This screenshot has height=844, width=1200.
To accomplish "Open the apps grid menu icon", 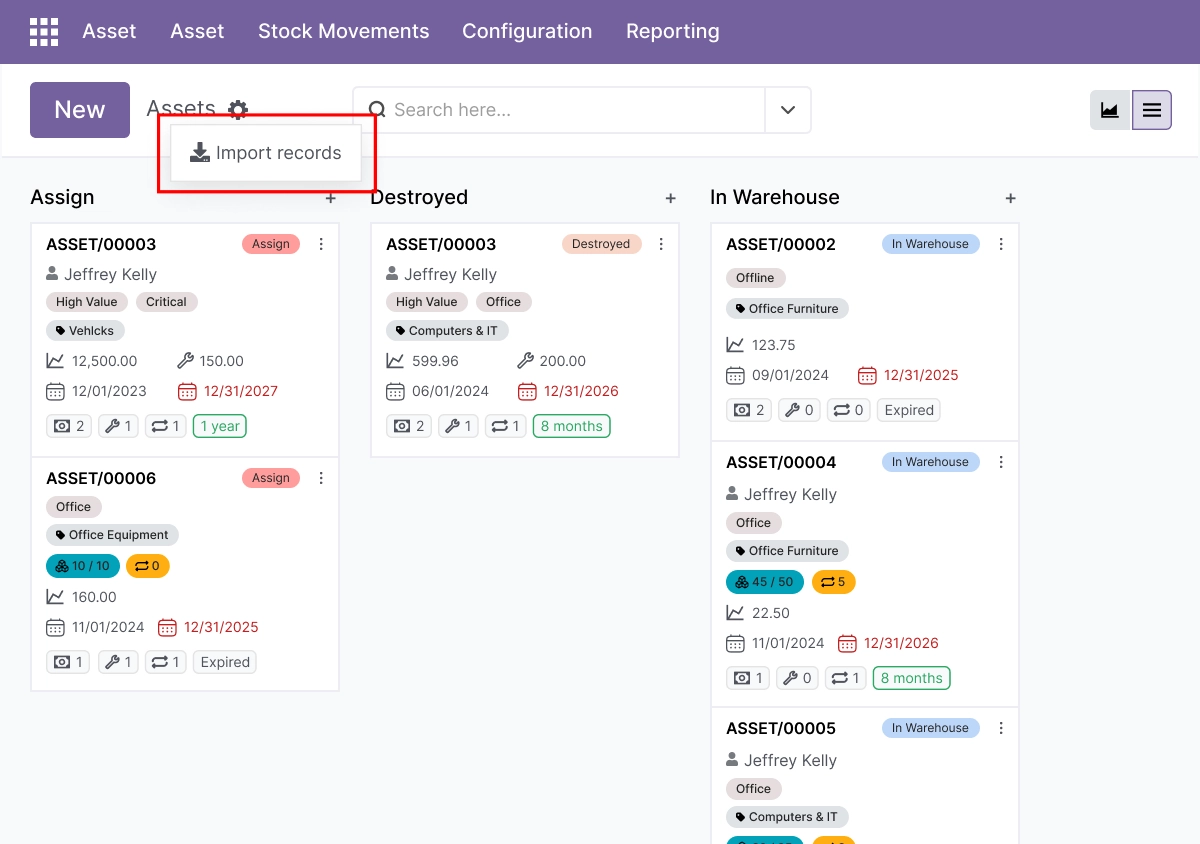I will click(x=44, y=32).
